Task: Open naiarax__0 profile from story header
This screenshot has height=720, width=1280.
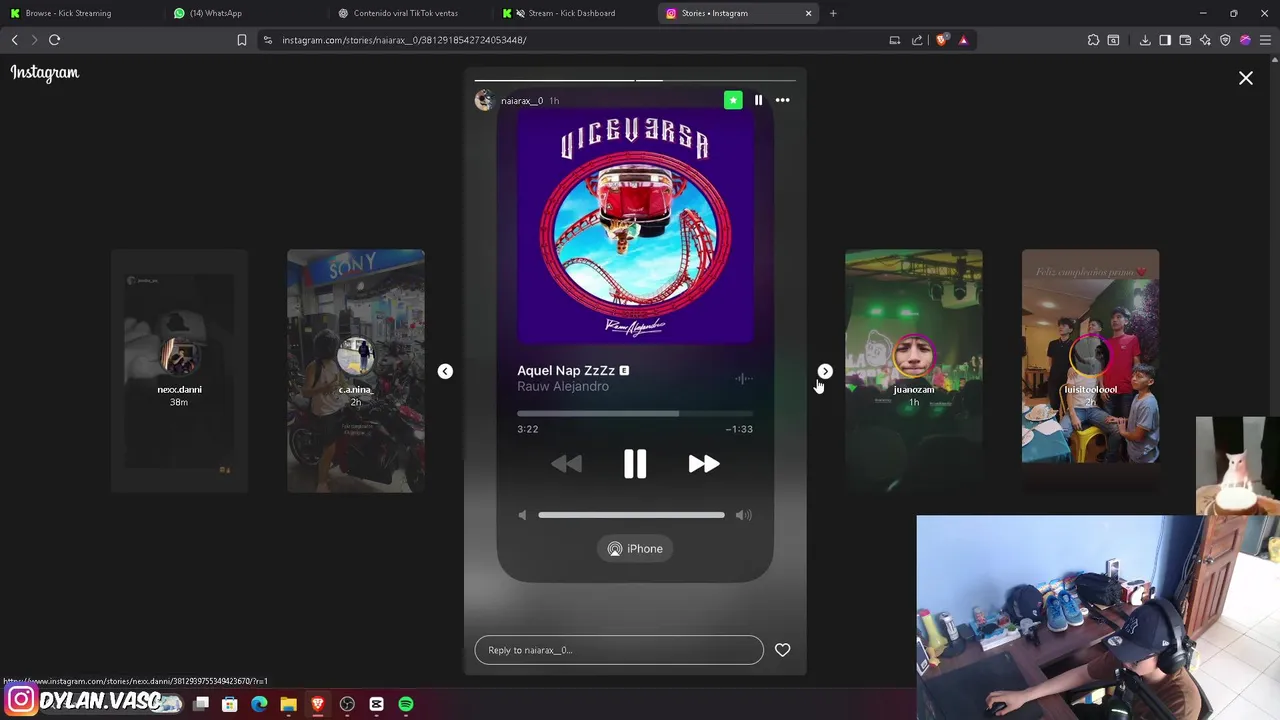Action: tap(522, 101)
